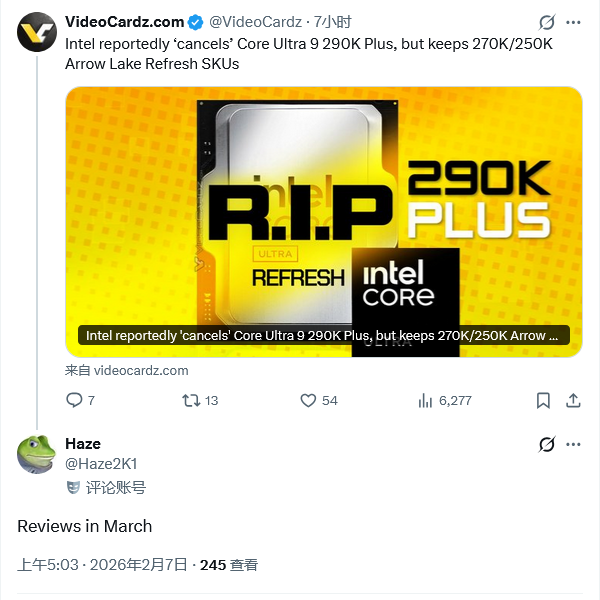The image size is (600, 600).
Task: Repost the VideoCardz tweet
Action: tap(189, 400)
